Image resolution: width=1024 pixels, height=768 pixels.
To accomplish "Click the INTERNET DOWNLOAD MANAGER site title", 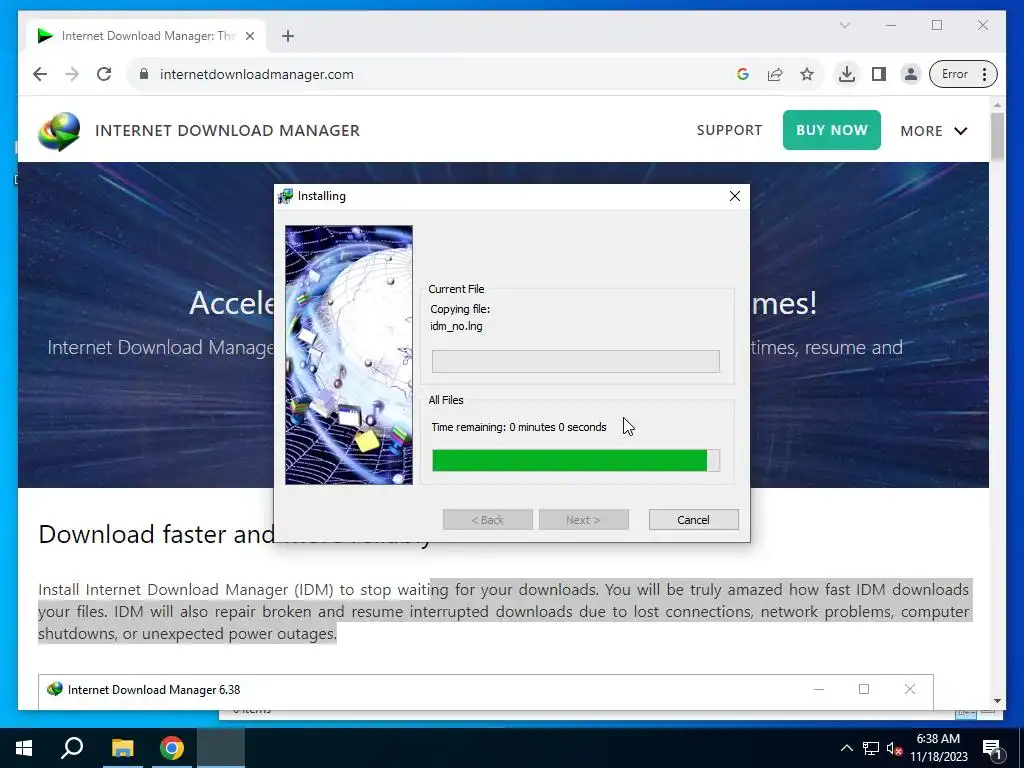I will [x=227, y=131].
